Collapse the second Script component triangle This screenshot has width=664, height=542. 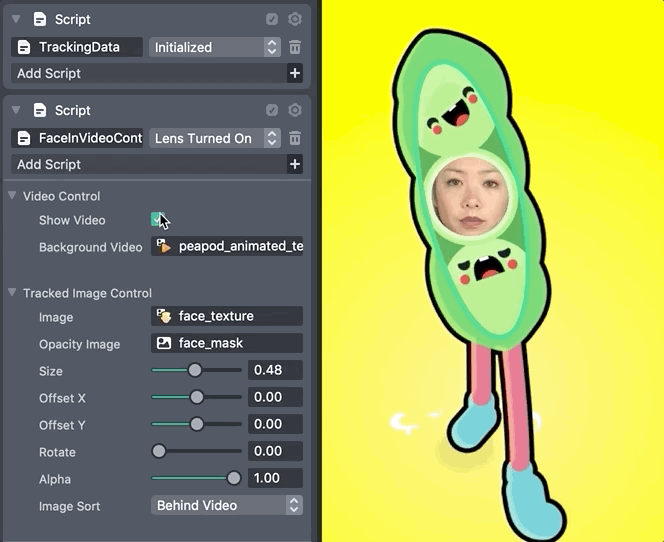[16, 110]
